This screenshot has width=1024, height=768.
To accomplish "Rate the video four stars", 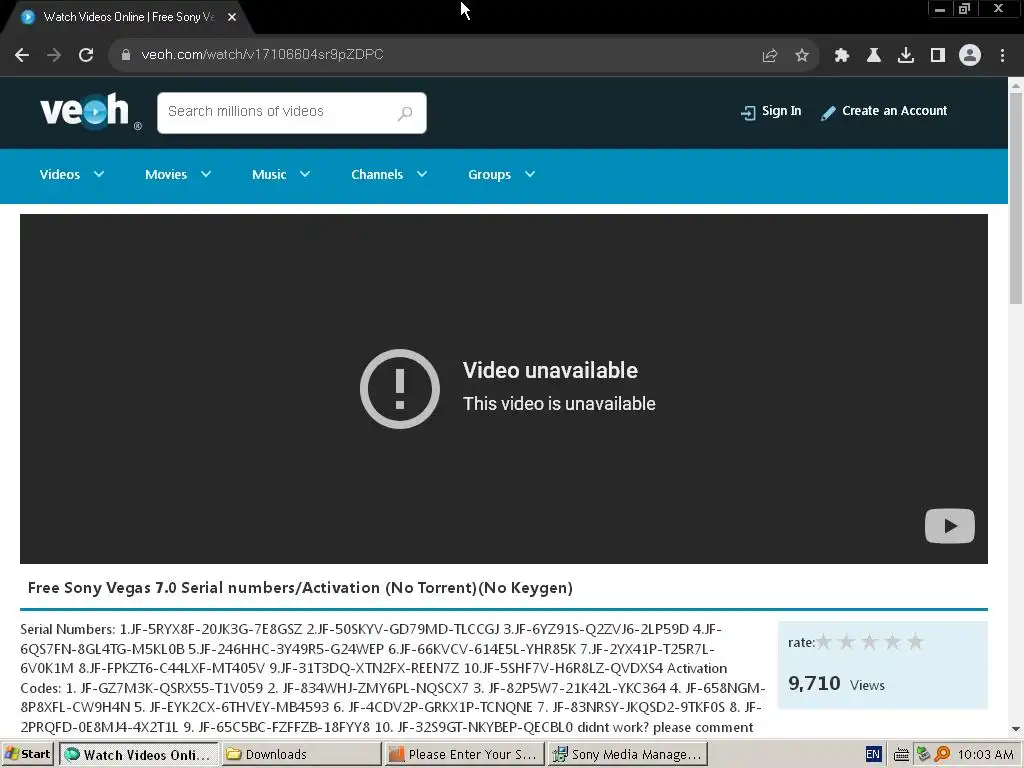I will pos(892,642).
